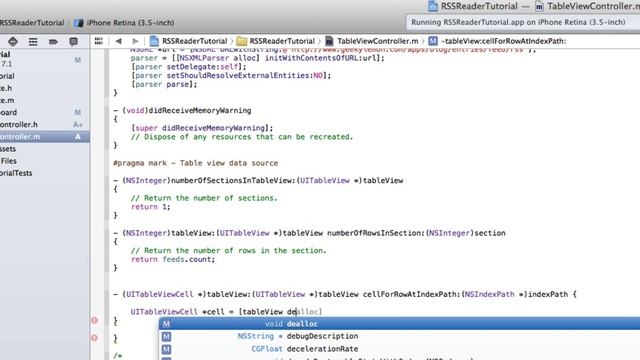Click the M icon beside dealloc suggestion
This screenshot has width=640, height=360.
(166, 324)
